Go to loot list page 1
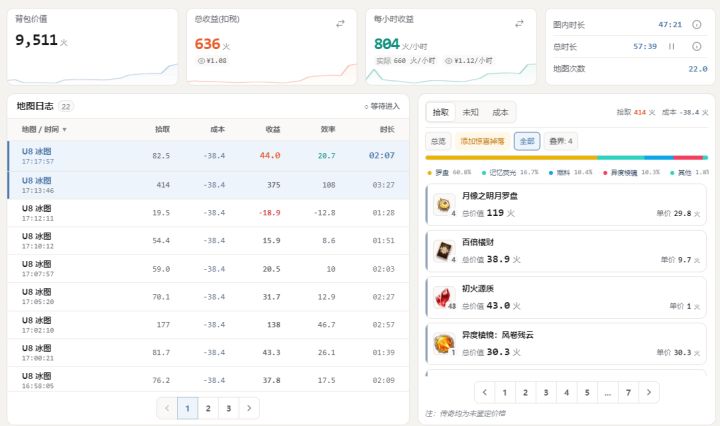Viewport: 720px width, 426px height. click(505, 392)
